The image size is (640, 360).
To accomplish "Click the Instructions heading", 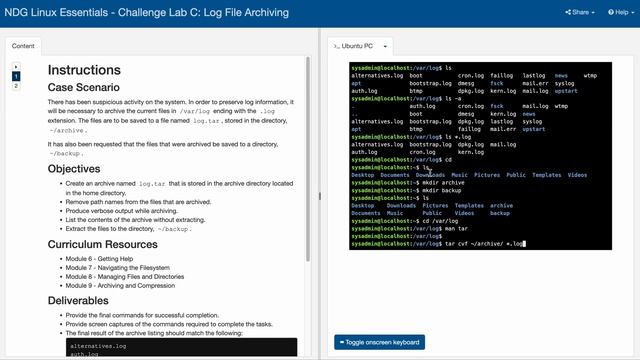I will pos(84,70).
